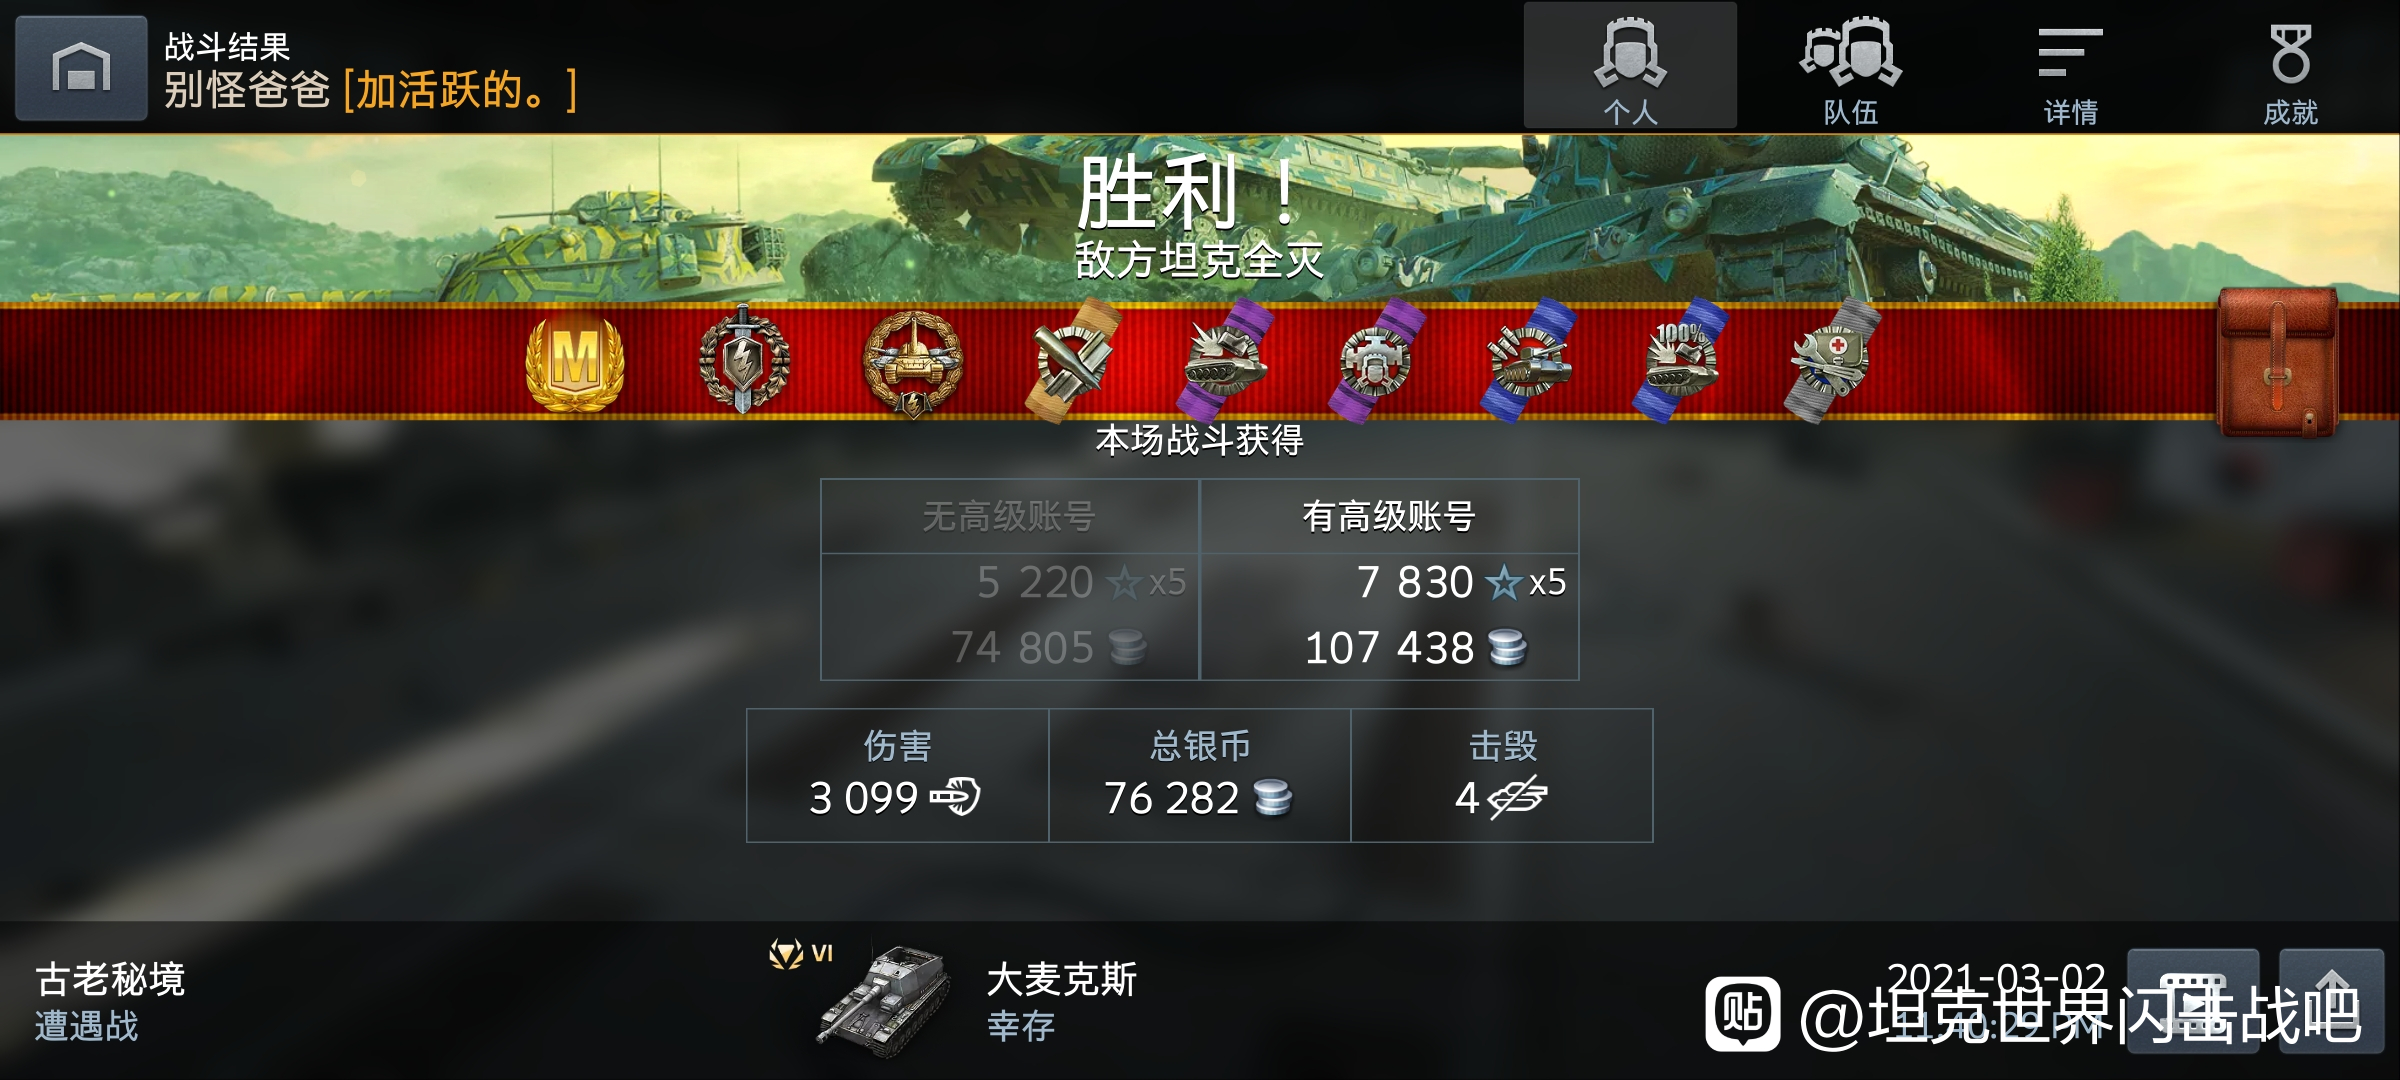The image size is (2400, 1080).
Task: Tap the 总银币 total credits box
Action: tap(1199, 775)
